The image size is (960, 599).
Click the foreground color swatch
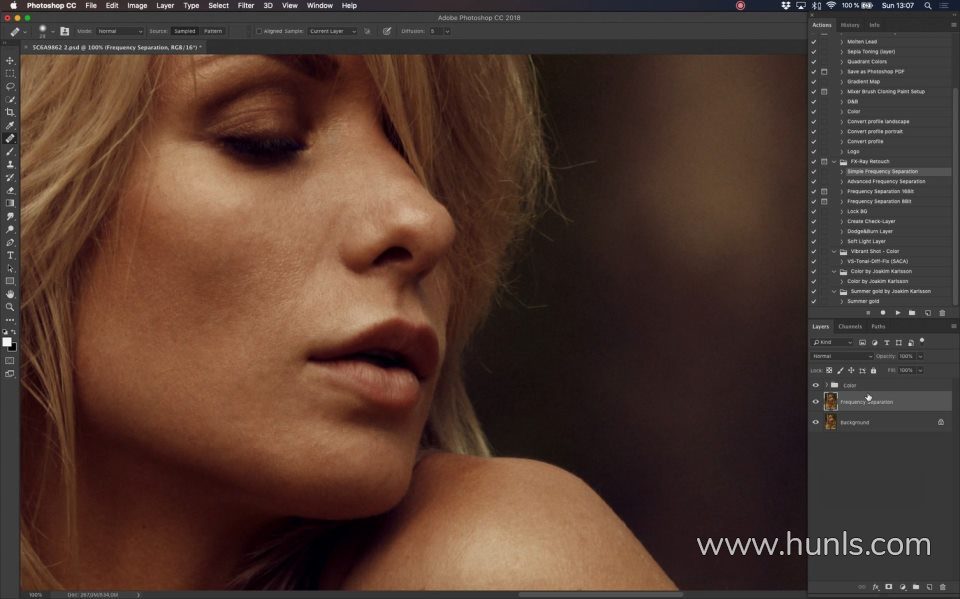tap(7, 342)
